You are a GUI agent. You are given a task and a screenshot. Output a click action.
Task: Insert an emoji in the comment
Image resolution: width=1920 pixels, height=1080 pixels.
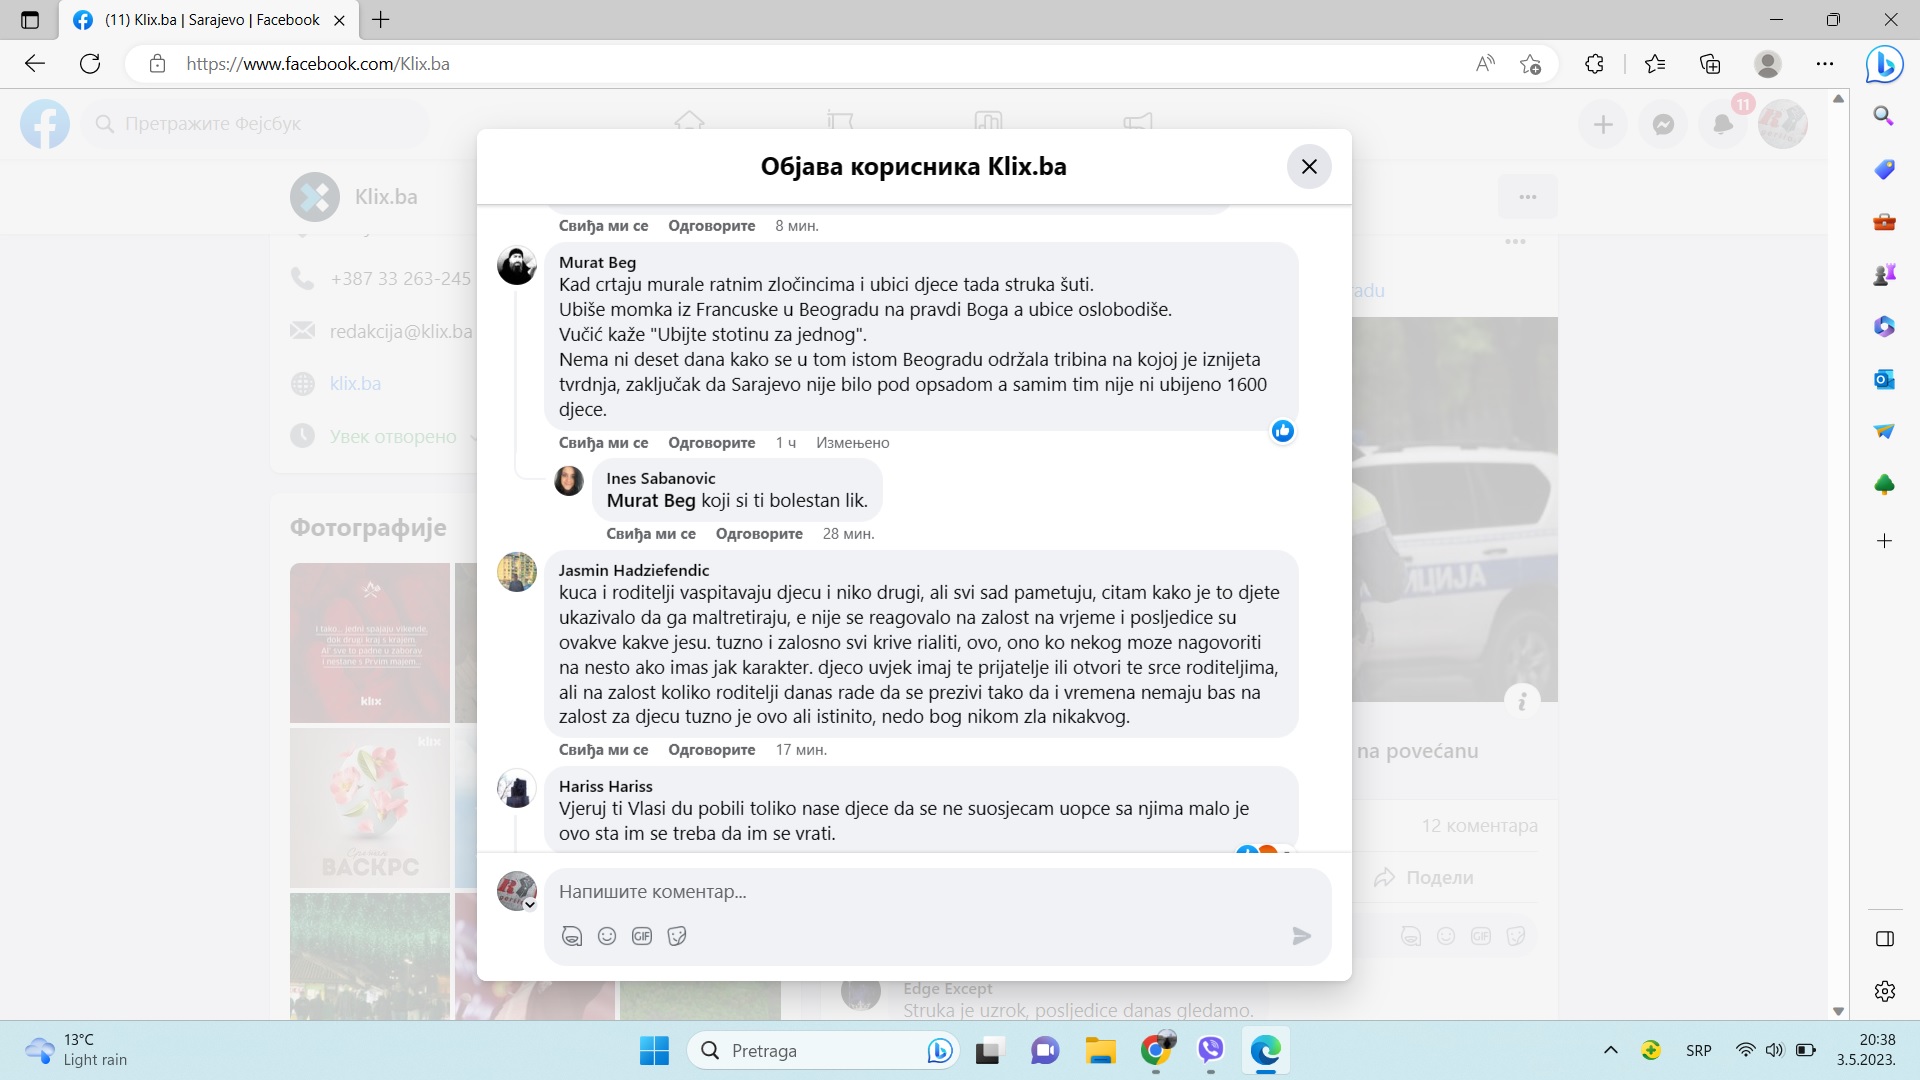[x=607, y=936]
